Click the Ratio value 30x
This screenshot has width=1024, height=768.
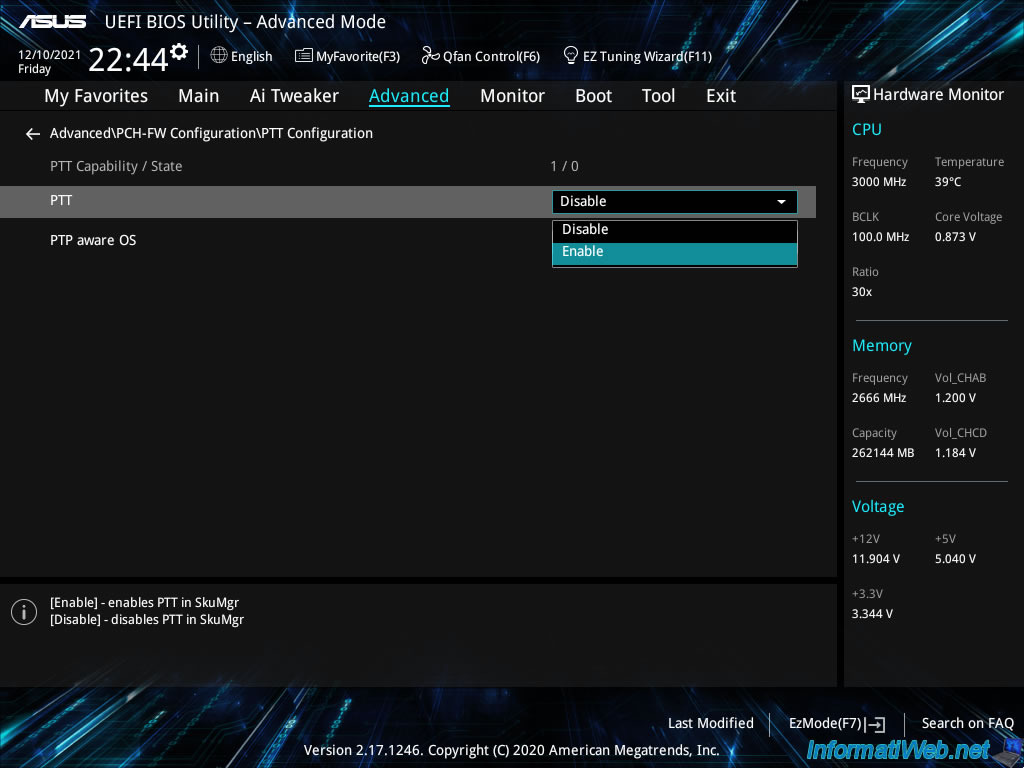point(861,292)
